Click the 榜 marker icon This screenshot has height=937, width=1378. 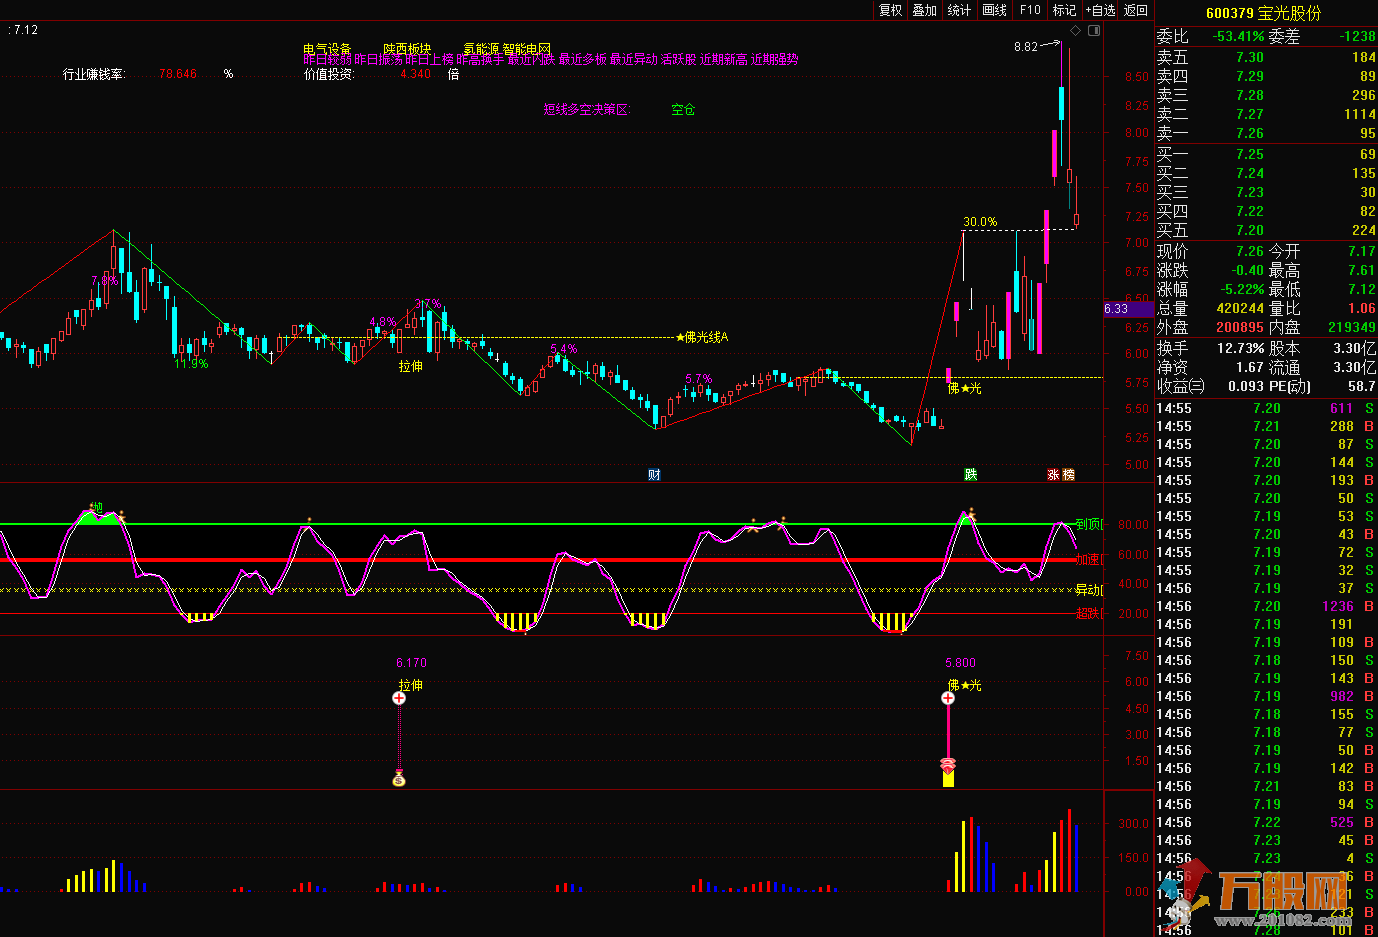[x=1068, y=474]
